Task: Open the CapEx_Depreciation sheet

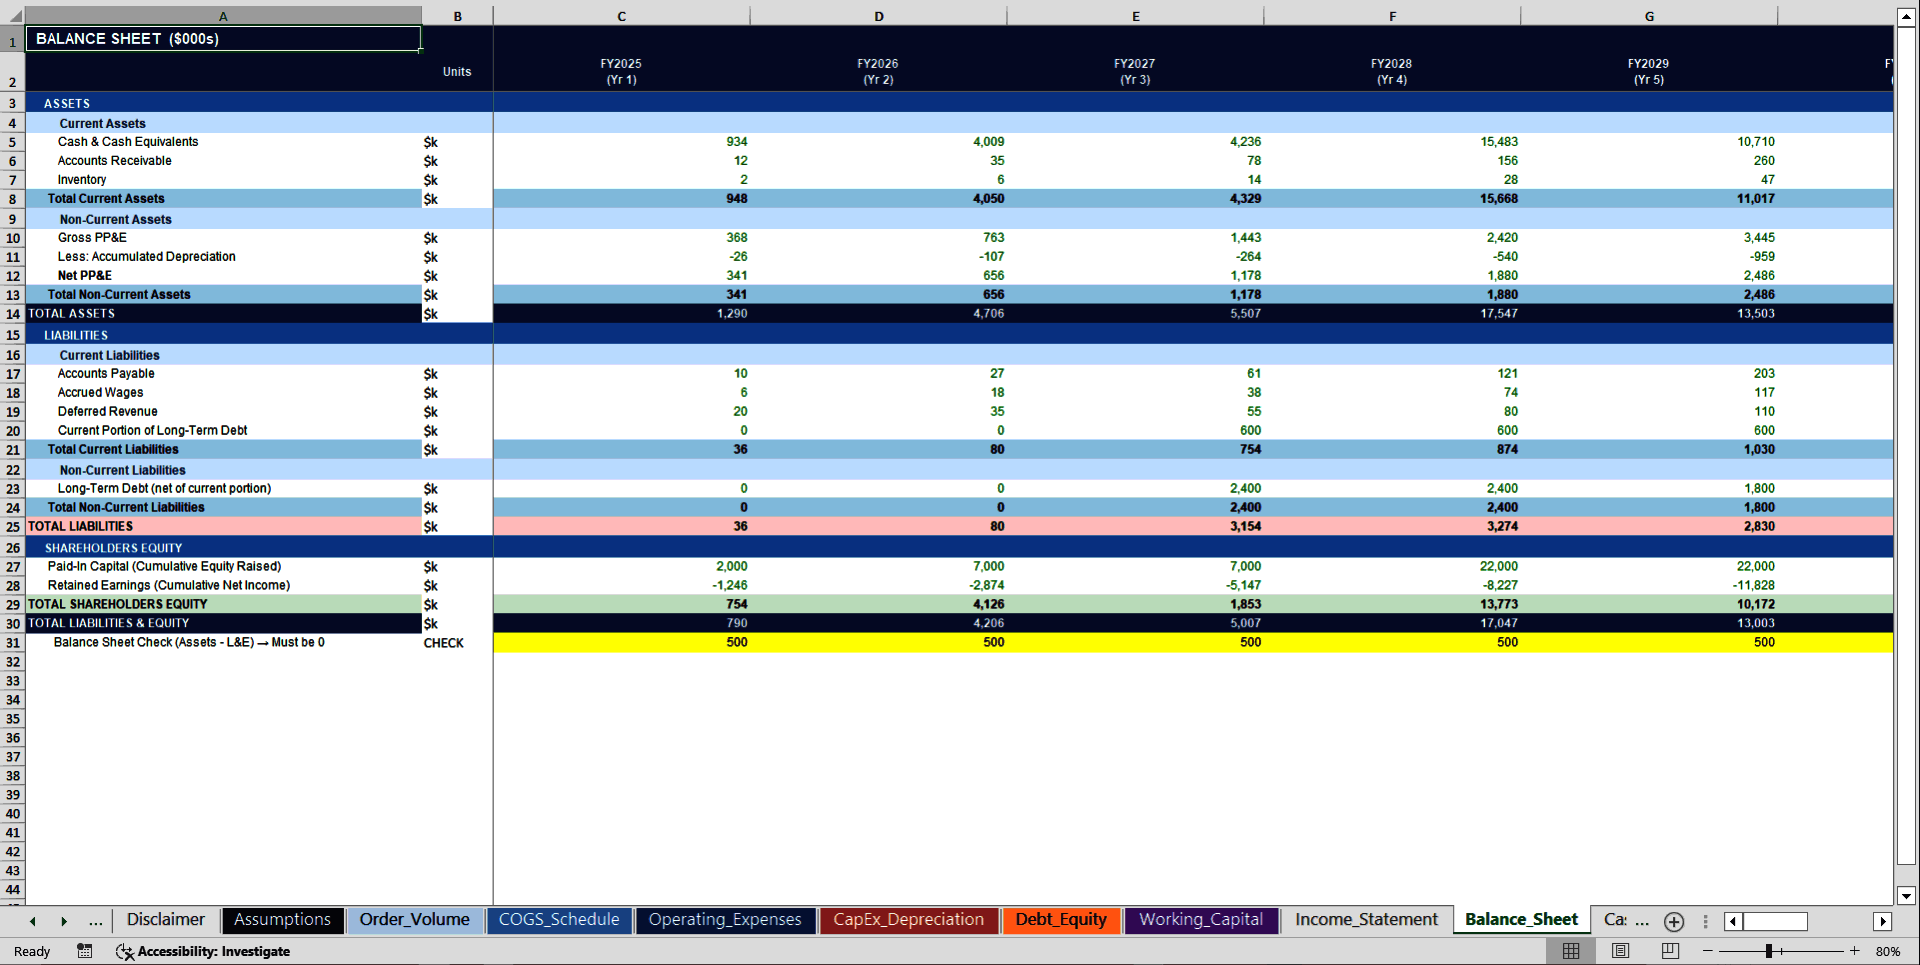Action: point(908,920)
